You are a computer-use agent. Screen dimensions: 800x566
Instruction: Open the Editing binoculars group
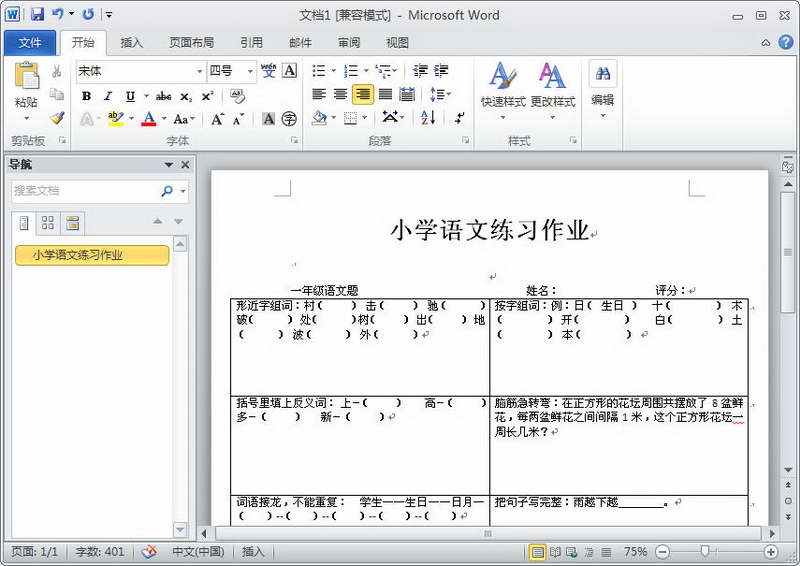[x=602, y=85]
